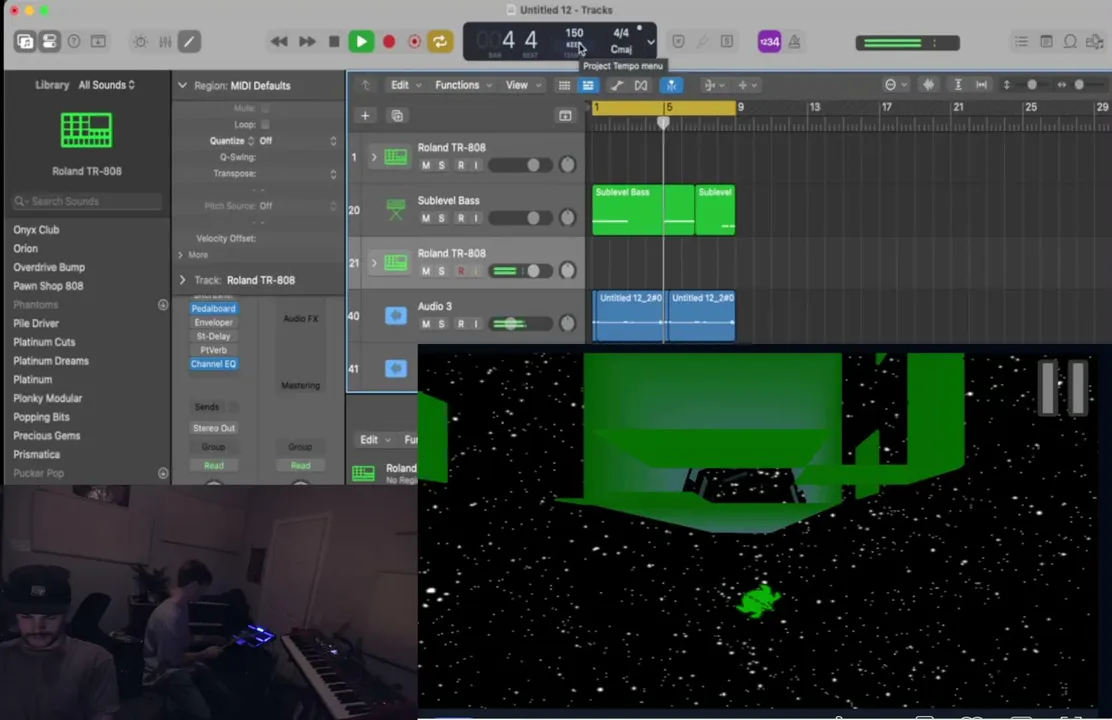Open the Loop Browser icon
Viewport: 1112px width, 720px height.
tap(1070, 41)
